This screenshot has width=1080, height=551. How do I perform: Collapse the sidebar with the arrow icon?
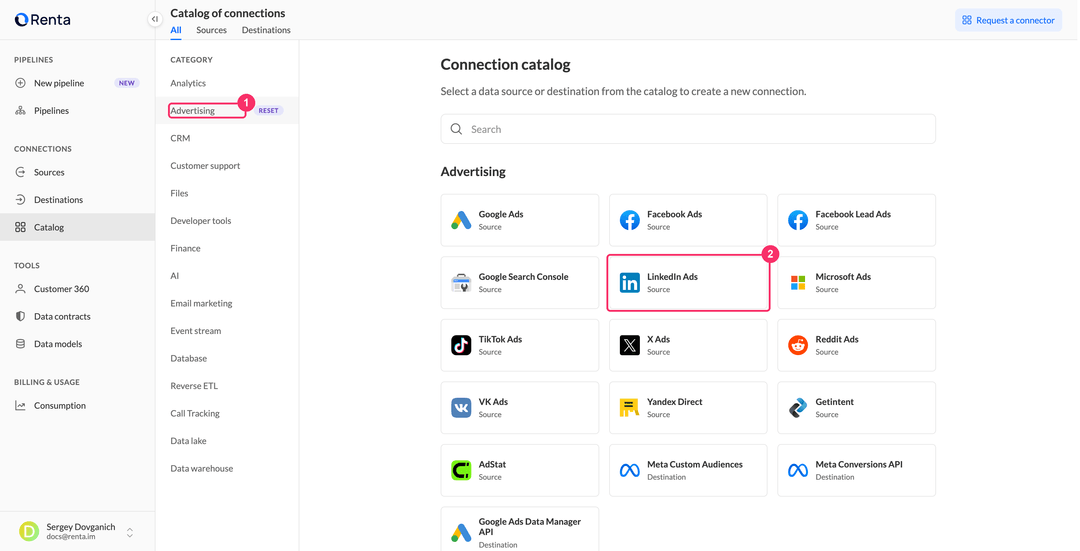(x=155, y=19)
